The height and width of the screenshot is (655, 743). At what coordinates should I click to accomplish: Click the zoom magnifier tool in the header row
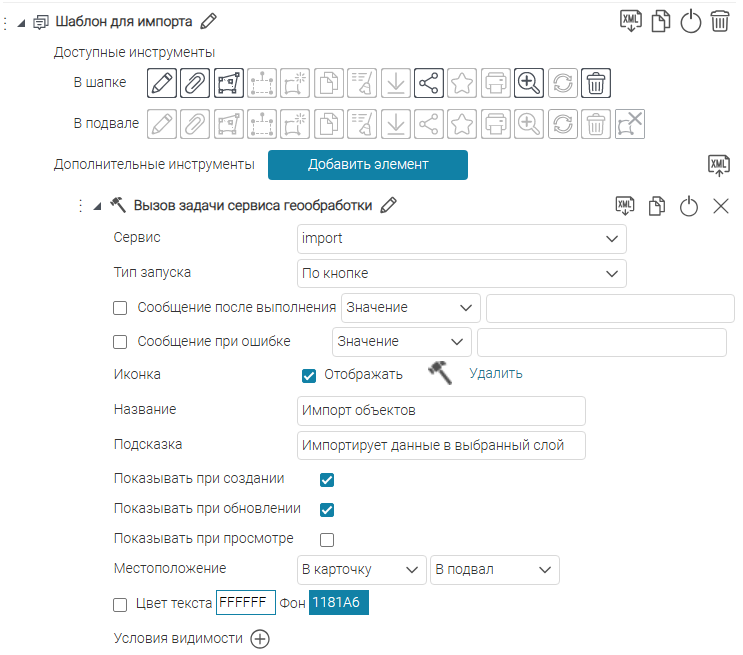click(529, 82)
